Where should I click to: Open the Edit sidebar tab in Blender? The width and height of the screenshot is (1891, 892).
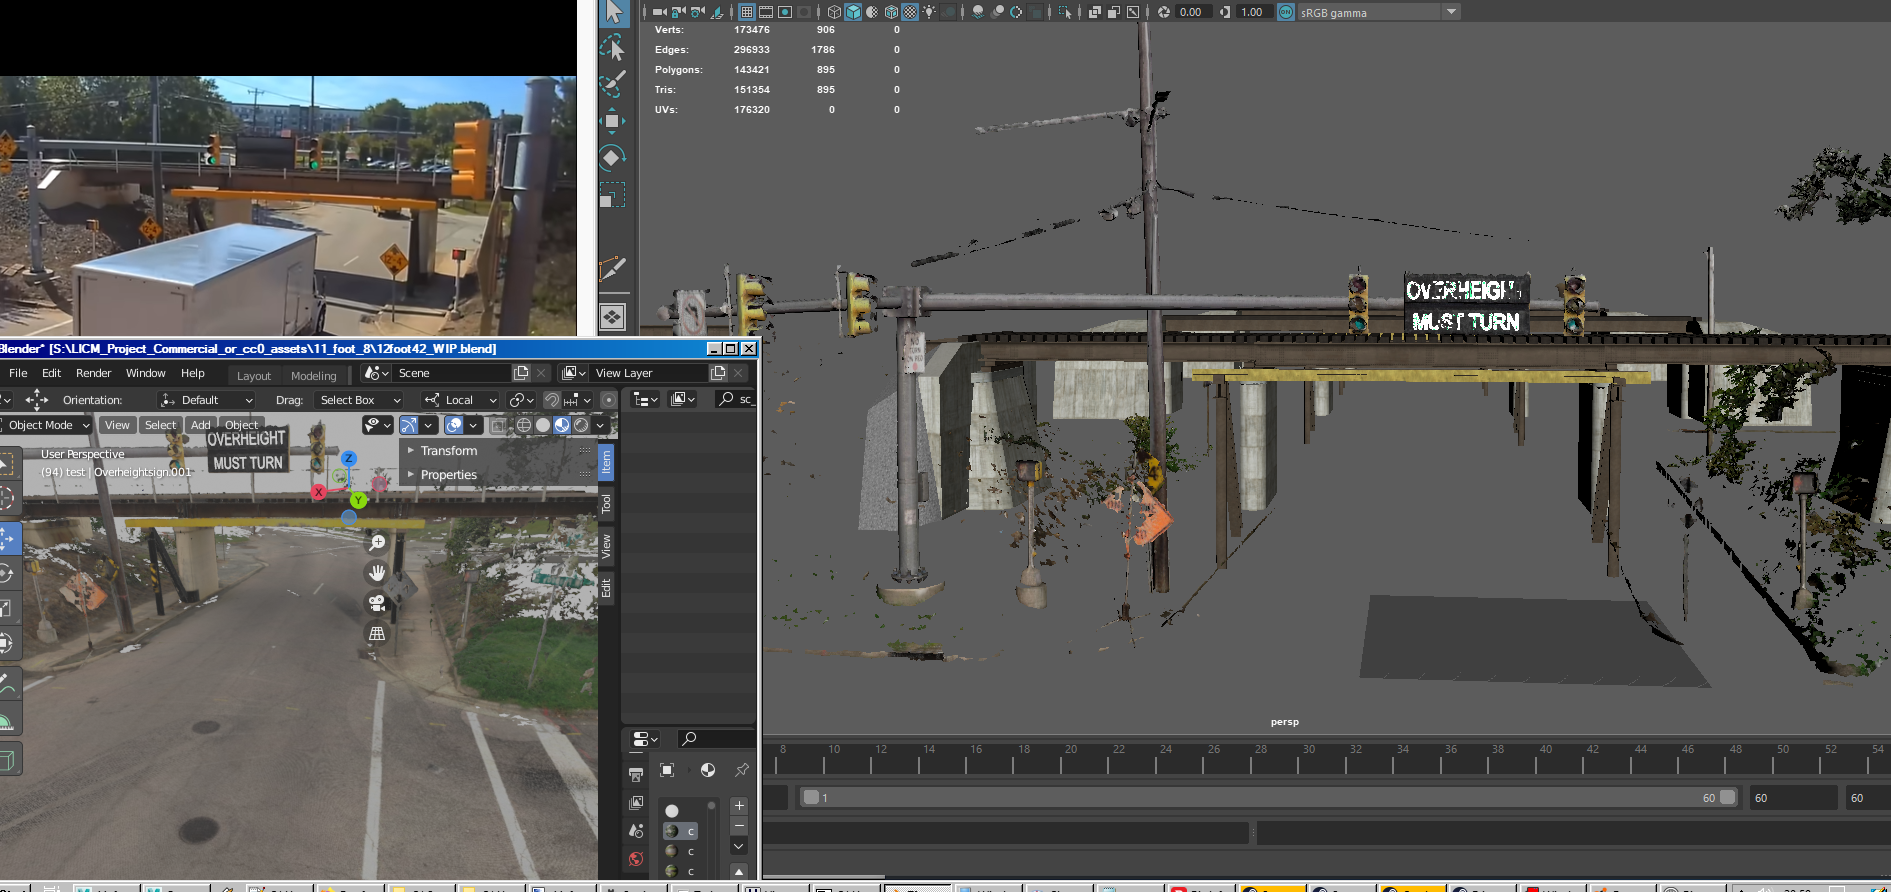click(606, 588)
